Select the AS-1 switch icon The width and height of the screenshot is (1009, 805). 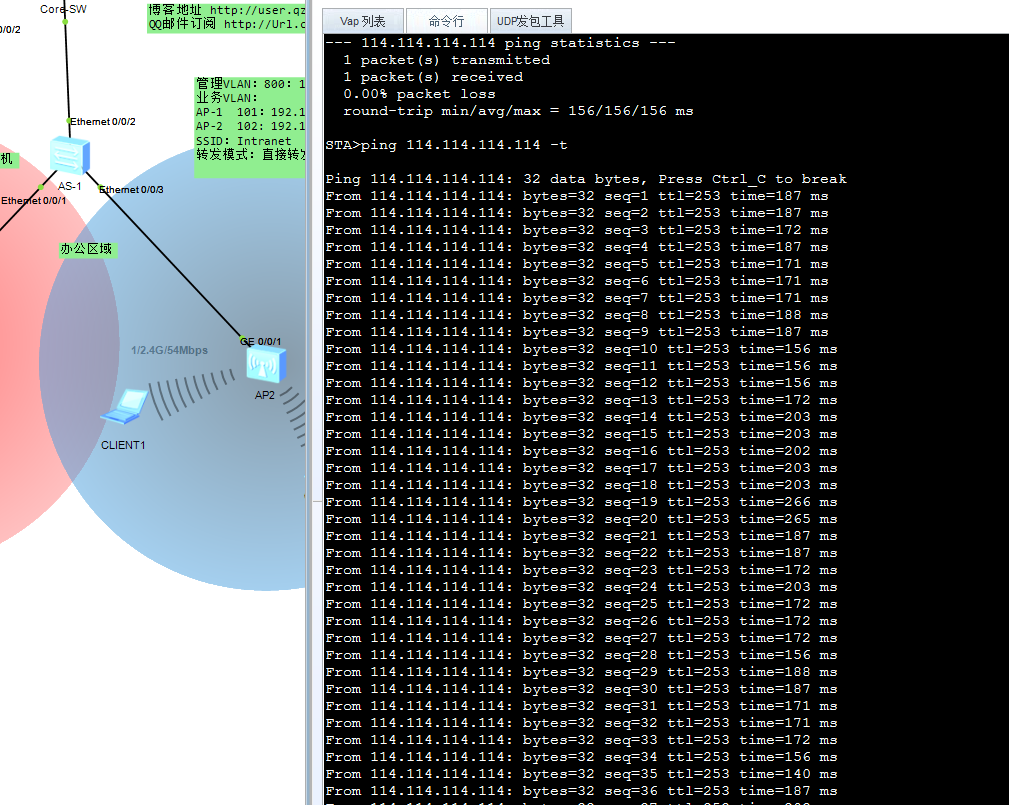click(69, 155)
